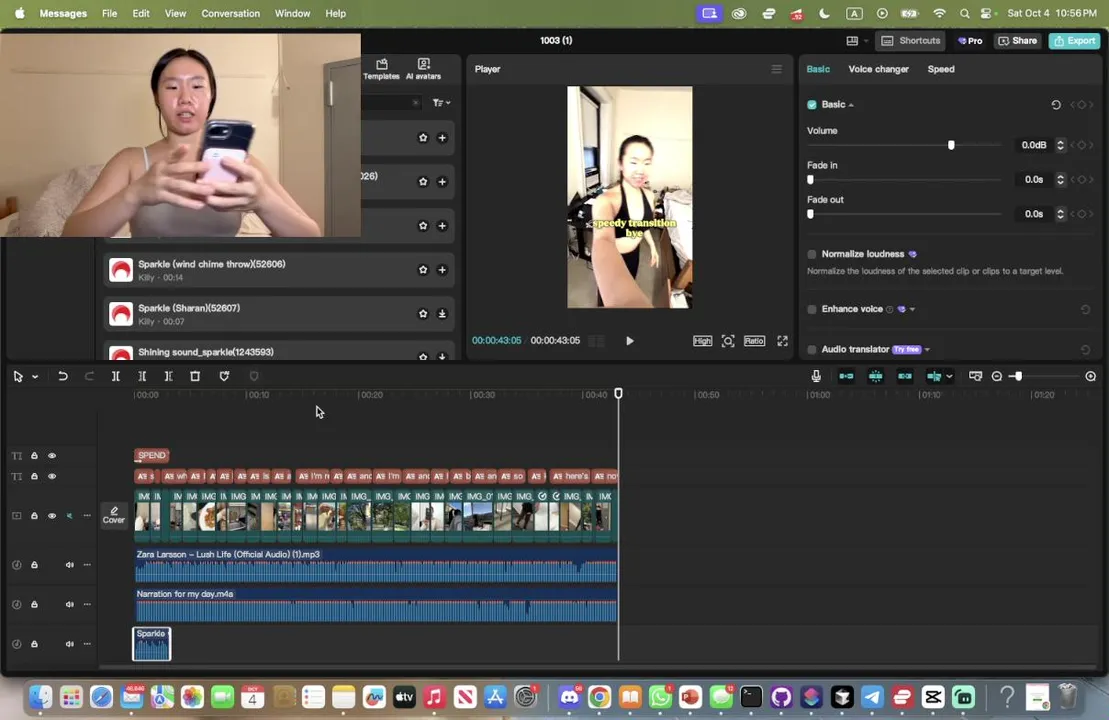Switch to the Speed tab

(x=941, y=69)
